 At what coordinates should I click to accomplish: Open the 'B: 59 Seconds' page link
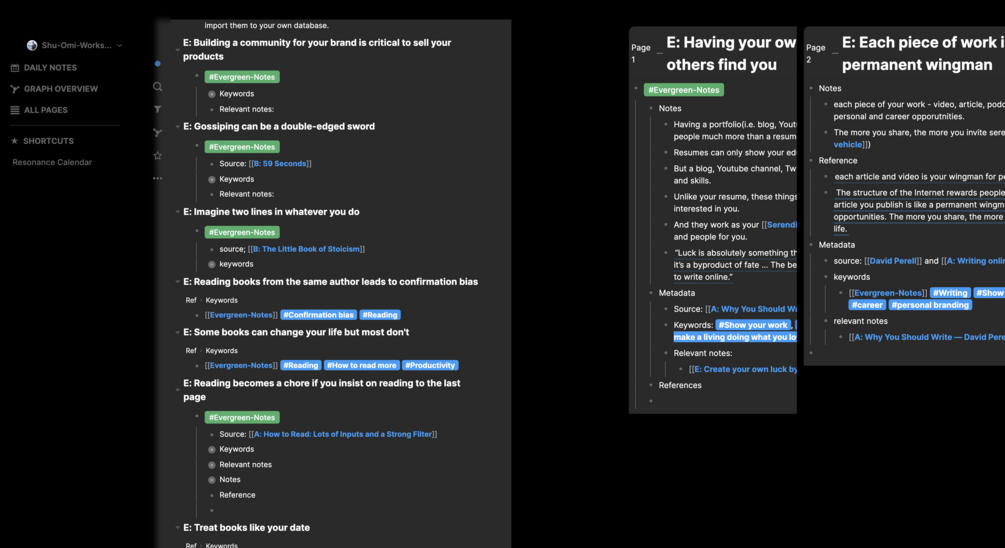pos(280,163)
